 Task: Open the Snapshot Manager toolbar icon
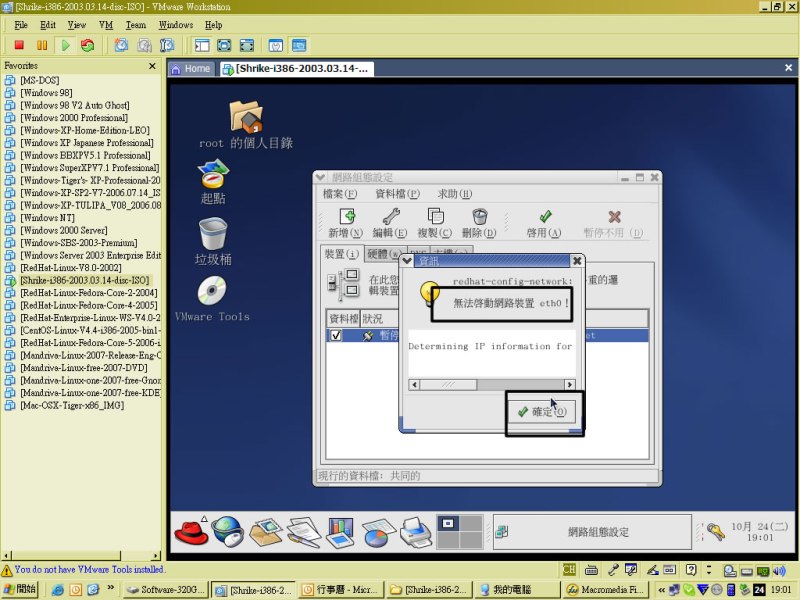pyautogui.click(x=167, y=45)
